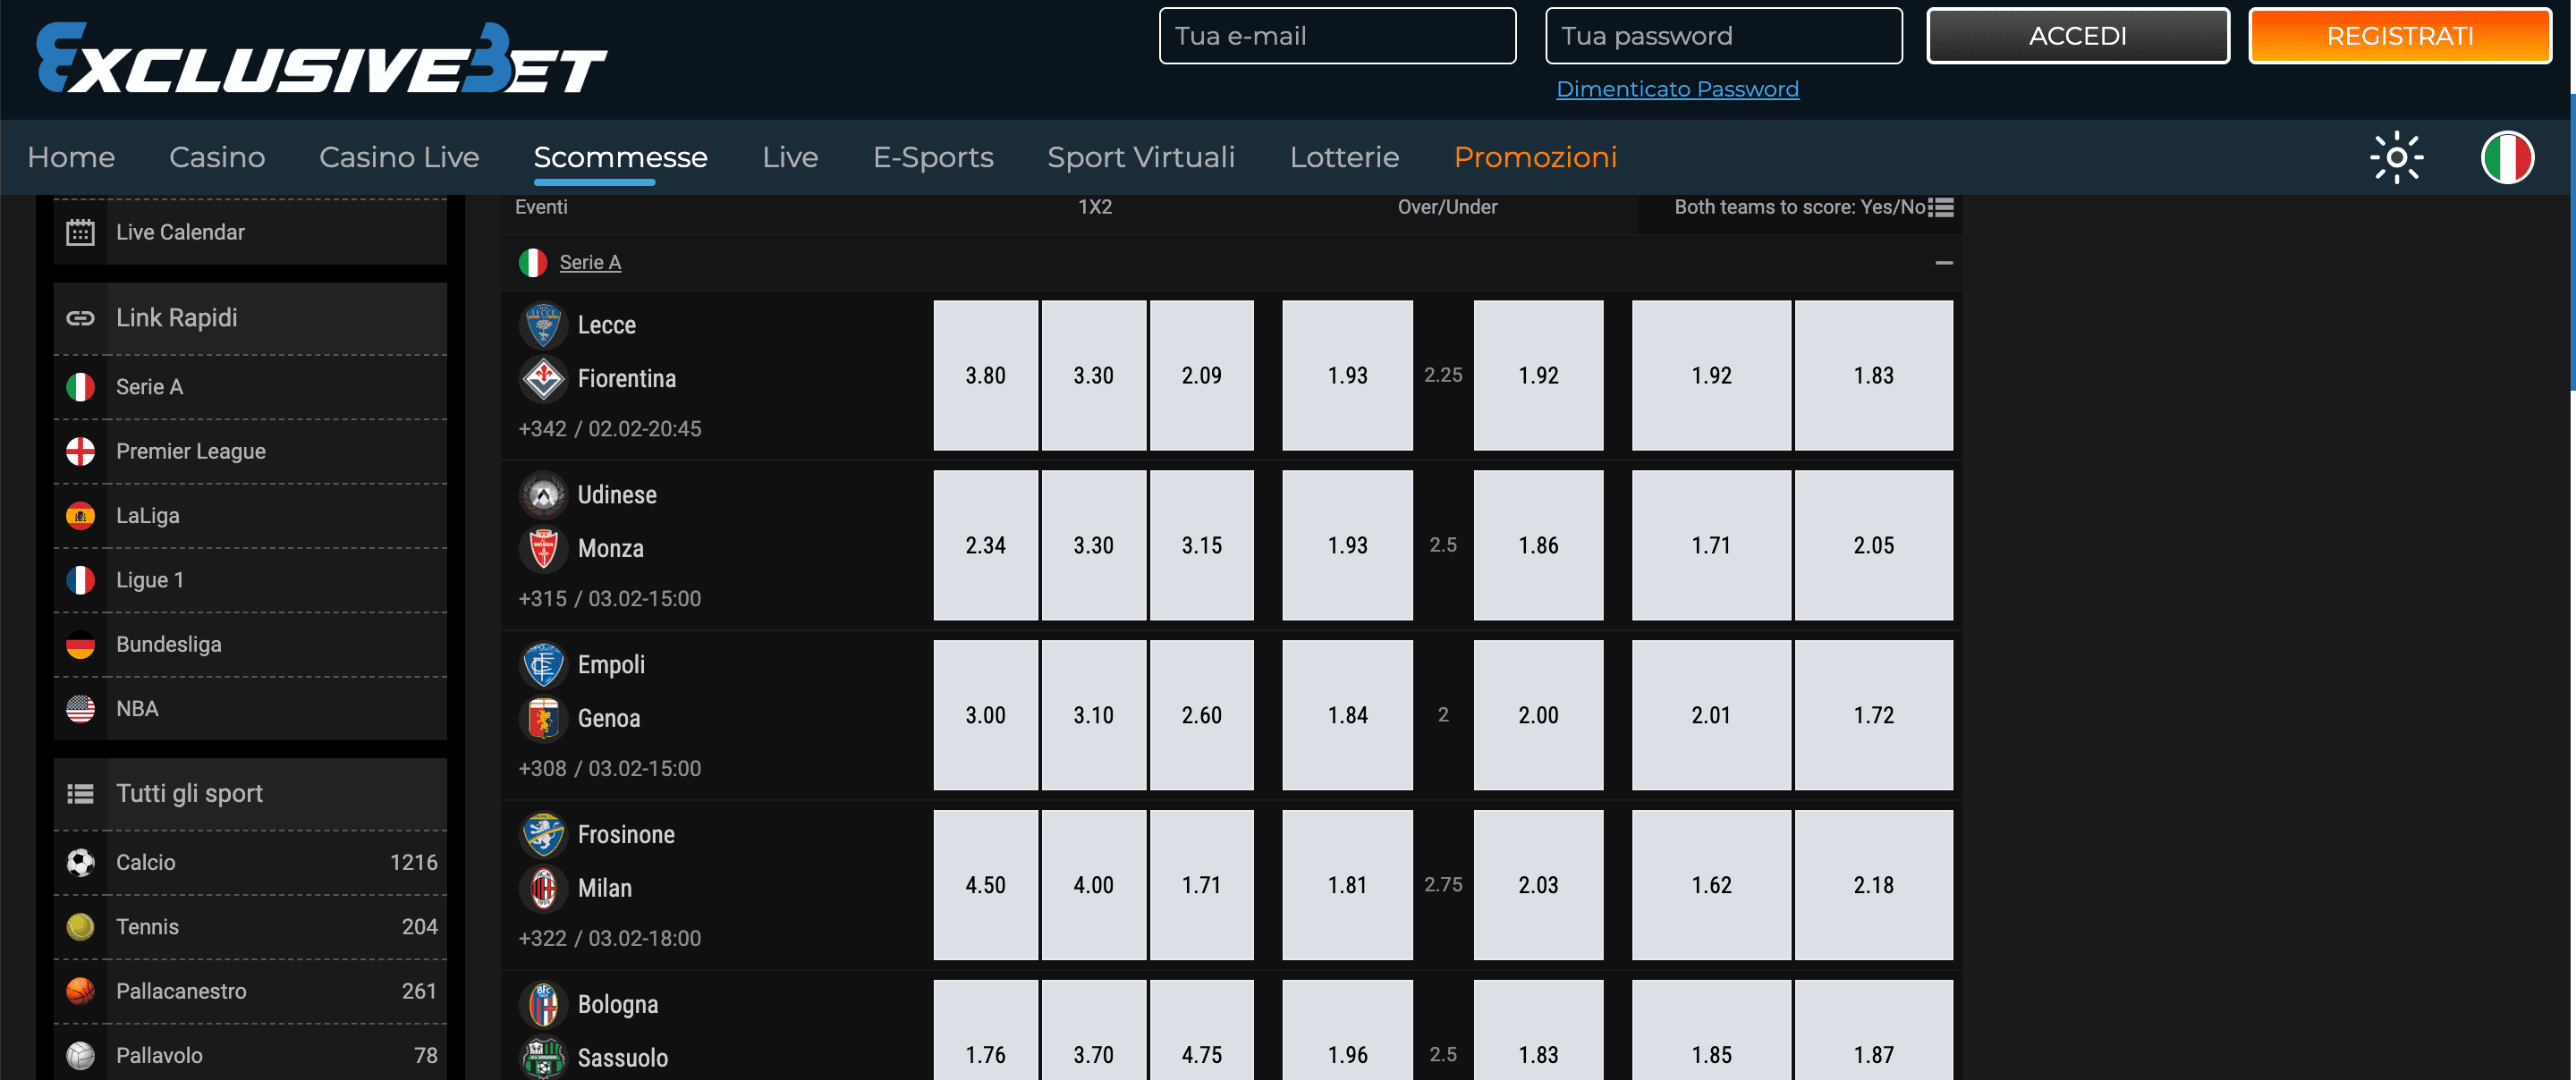Click the Pallacanestro basketball icon

pos(80,991)
